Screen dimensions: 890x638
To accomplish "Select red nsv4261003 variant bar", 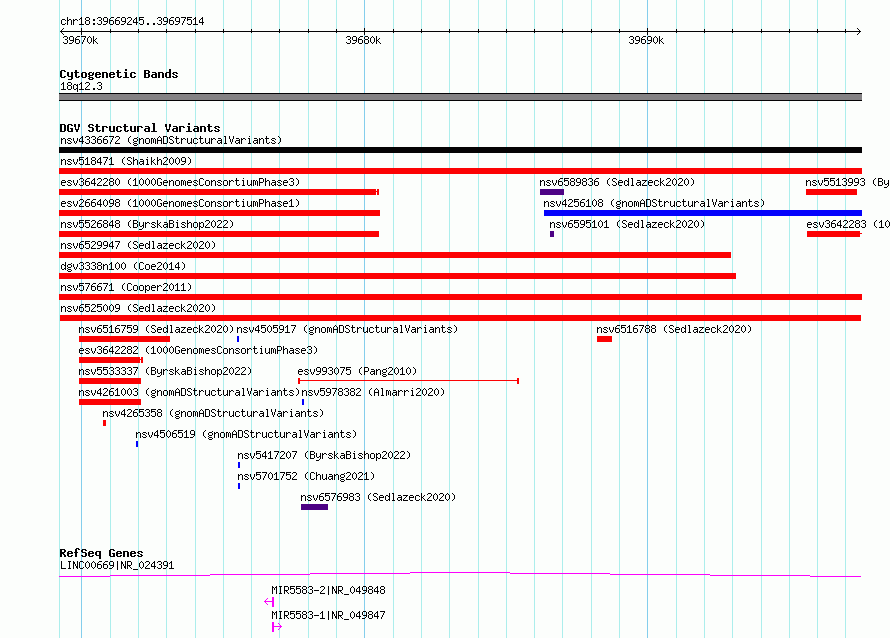I will coord(110,402).
